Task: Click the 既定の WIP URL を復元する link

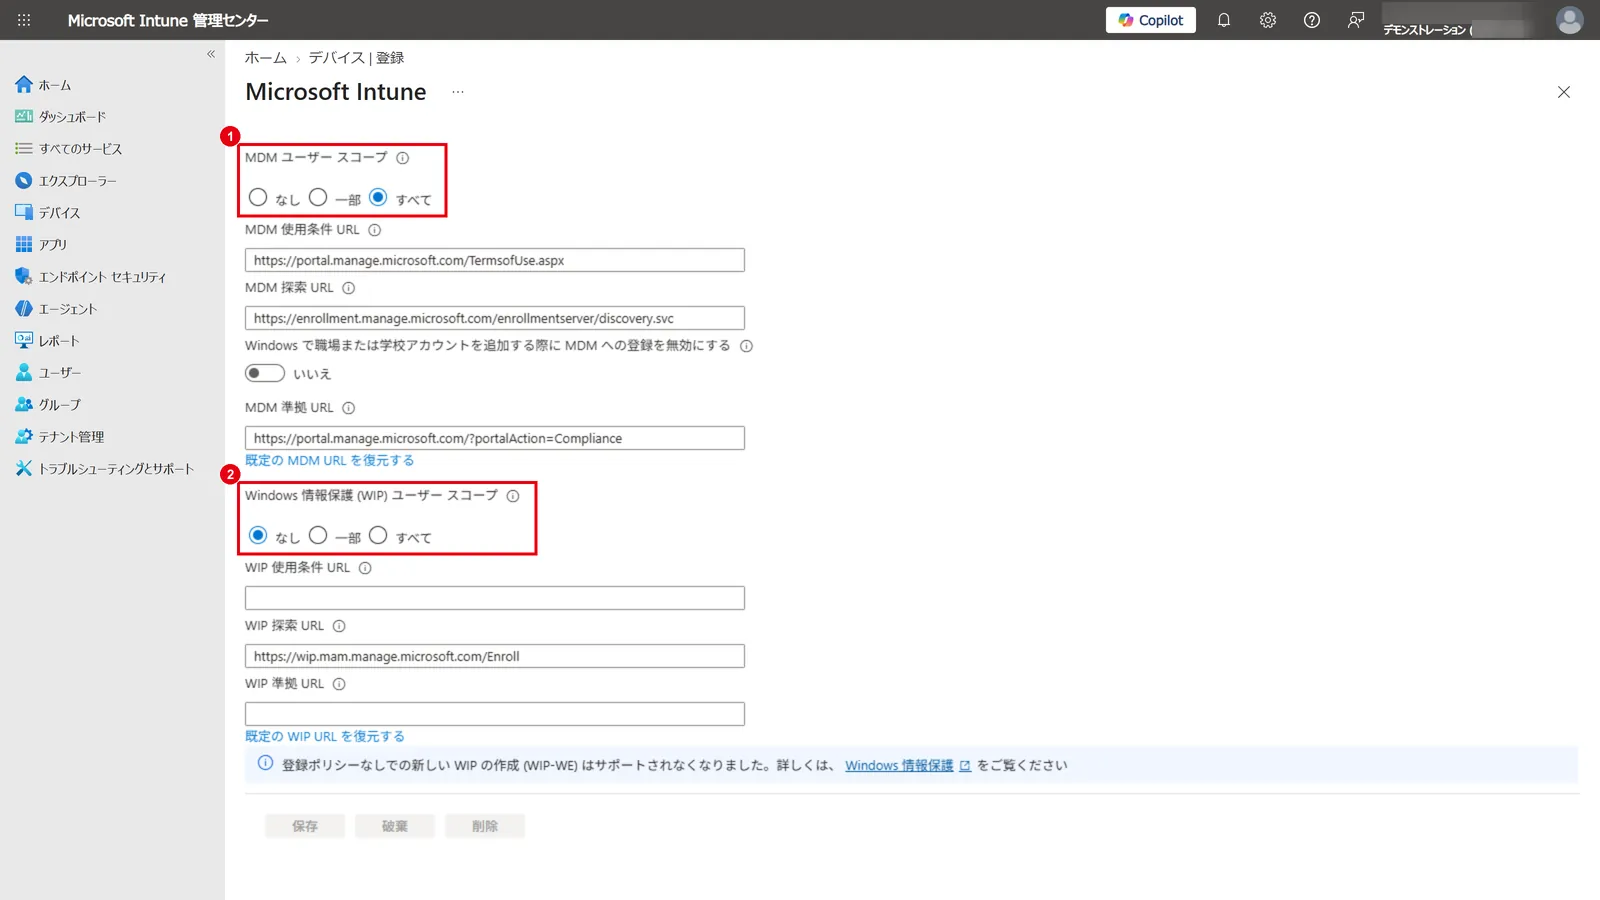Action: point(325,737)
